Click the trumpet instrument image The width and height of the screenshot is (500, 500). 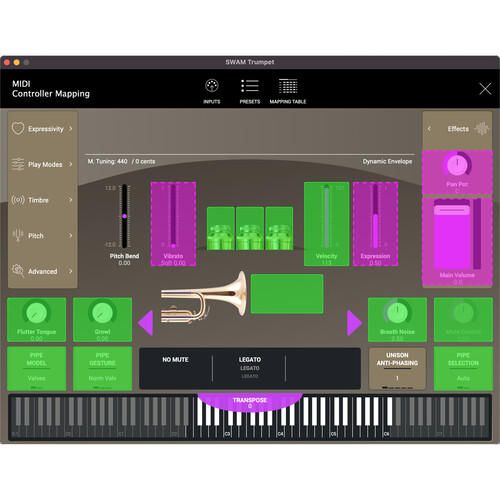pyautogui.click(x=204, y=298)
